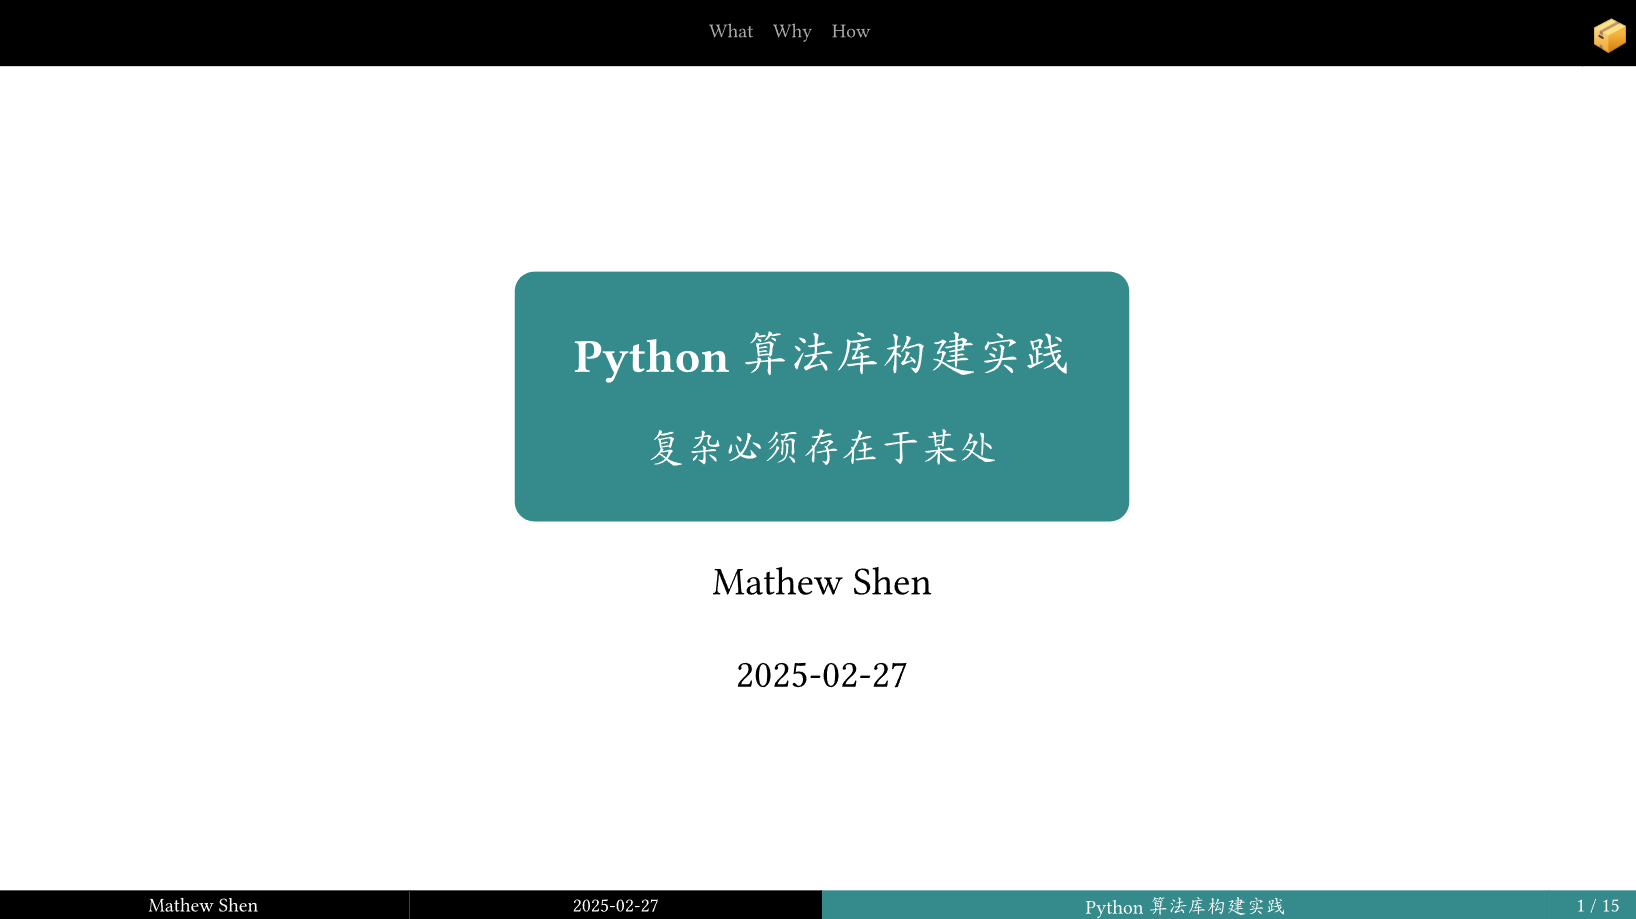Pick the teal color of title box's bottom edge
Image resolution: width=1636 pixels, height=919 pixels.
click(821, 512)
